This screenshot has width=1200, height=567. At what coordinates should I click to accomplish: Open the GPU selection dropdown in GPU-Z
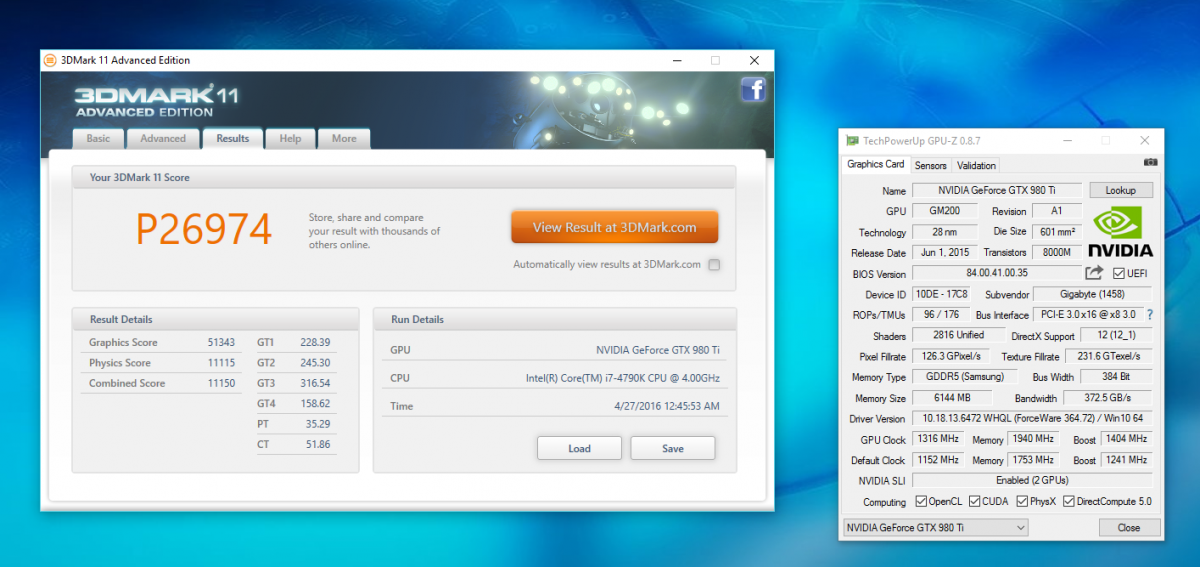(935, 527)
